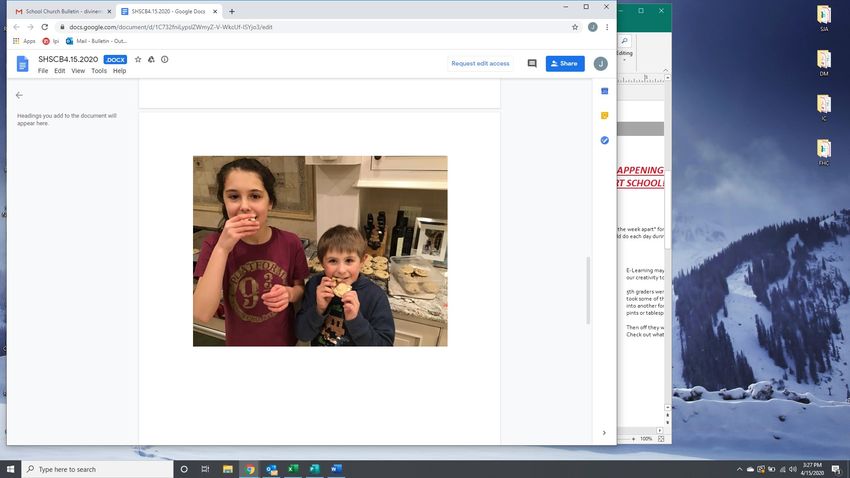Click the taskbar search box
This screenshot has height=478, width=850.
[x=98, y=469]
